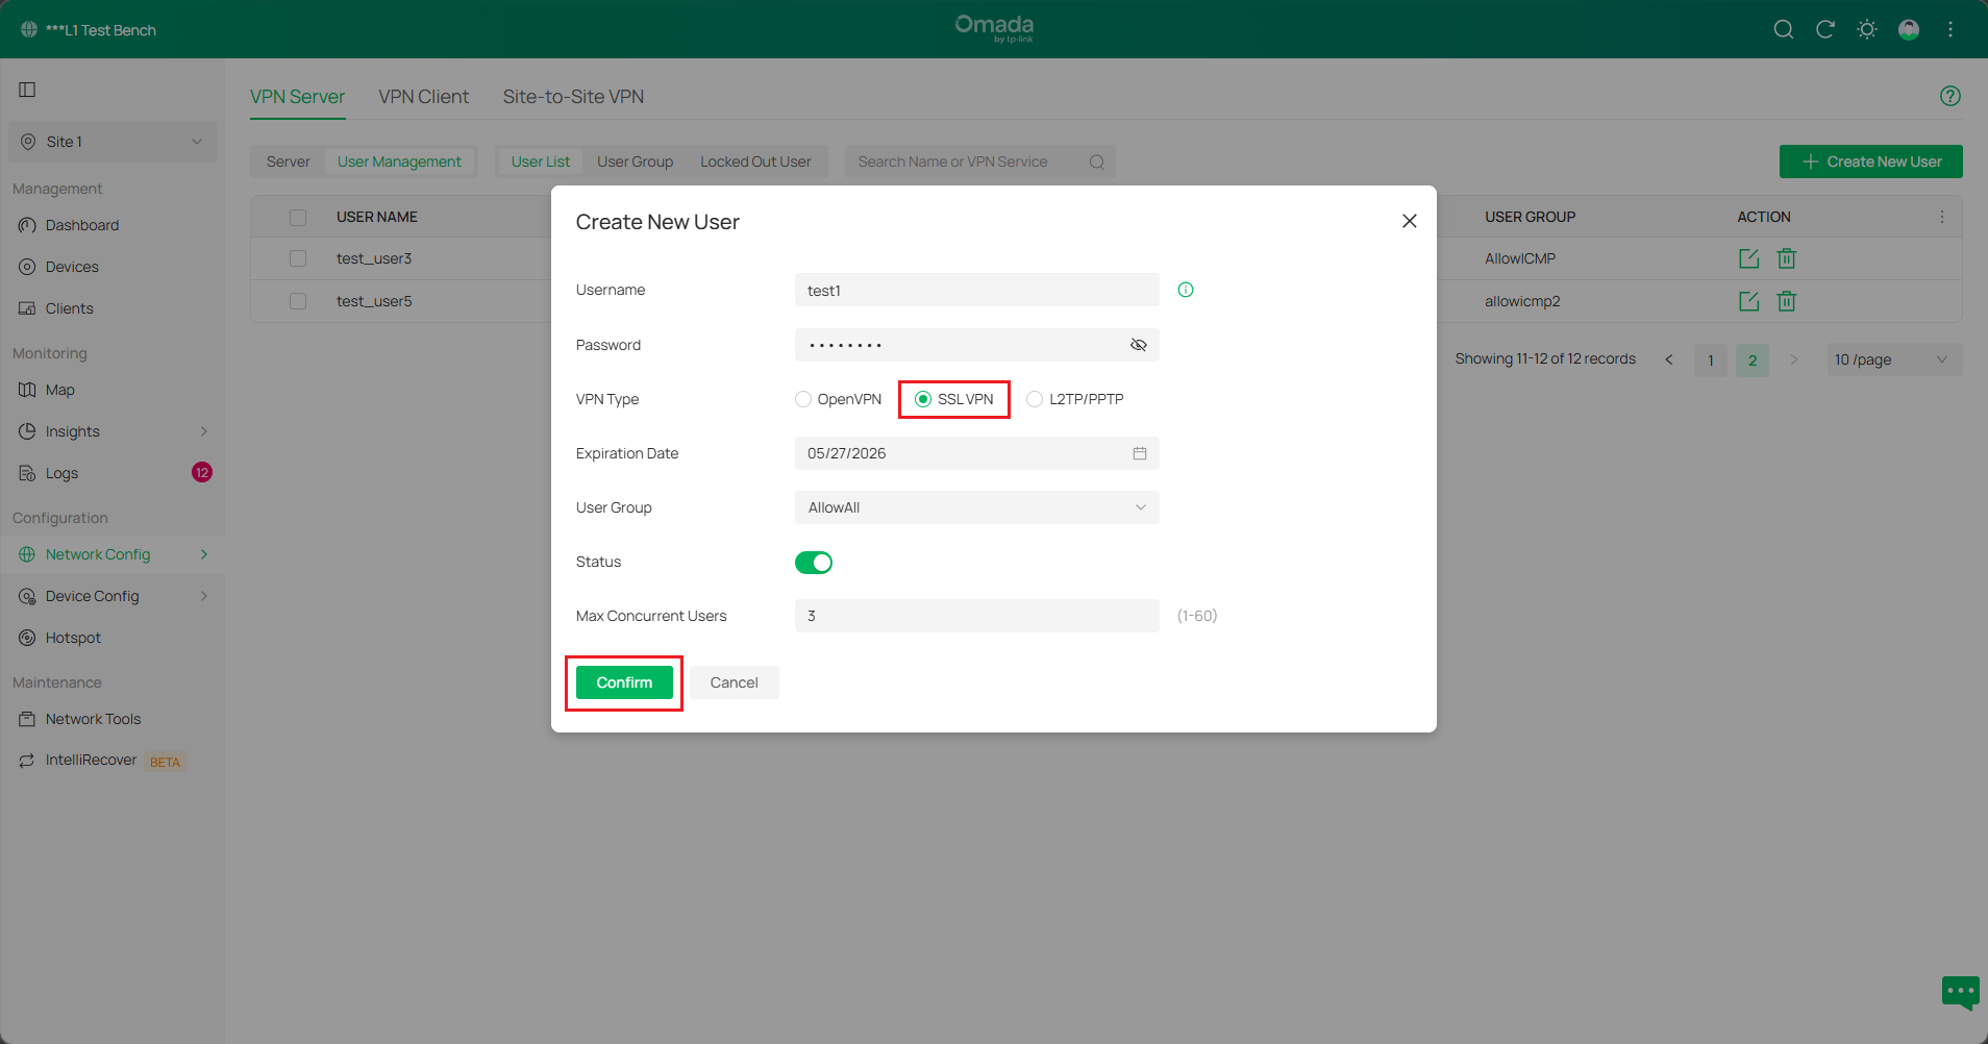Image resolution: width=1988 pixels, height=1044 pixels.
Task: Collapse the sidebar with the panel icon
Action: pyautogui.click(x=27, y=89)
